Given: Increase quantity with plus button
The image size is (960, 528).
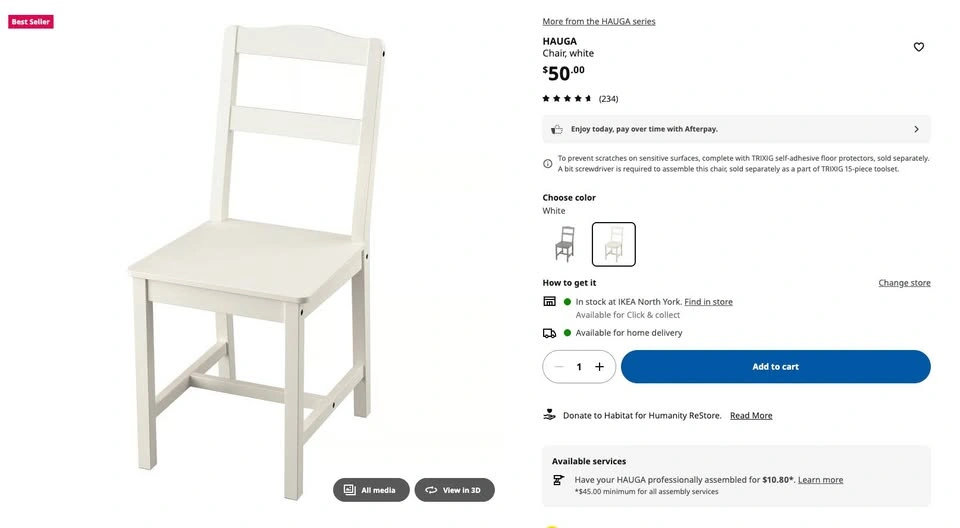Looking at the screenshot, I should pyautogui.click(x=599, y=367).
